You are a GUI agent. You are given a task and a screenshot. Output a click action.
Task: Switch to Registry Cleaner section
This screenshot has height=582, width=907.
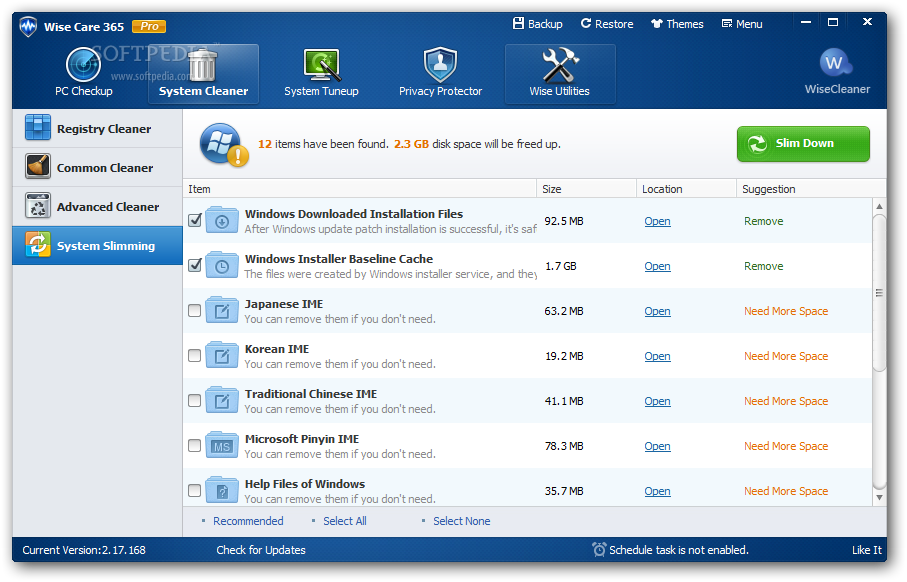[97, 128]
